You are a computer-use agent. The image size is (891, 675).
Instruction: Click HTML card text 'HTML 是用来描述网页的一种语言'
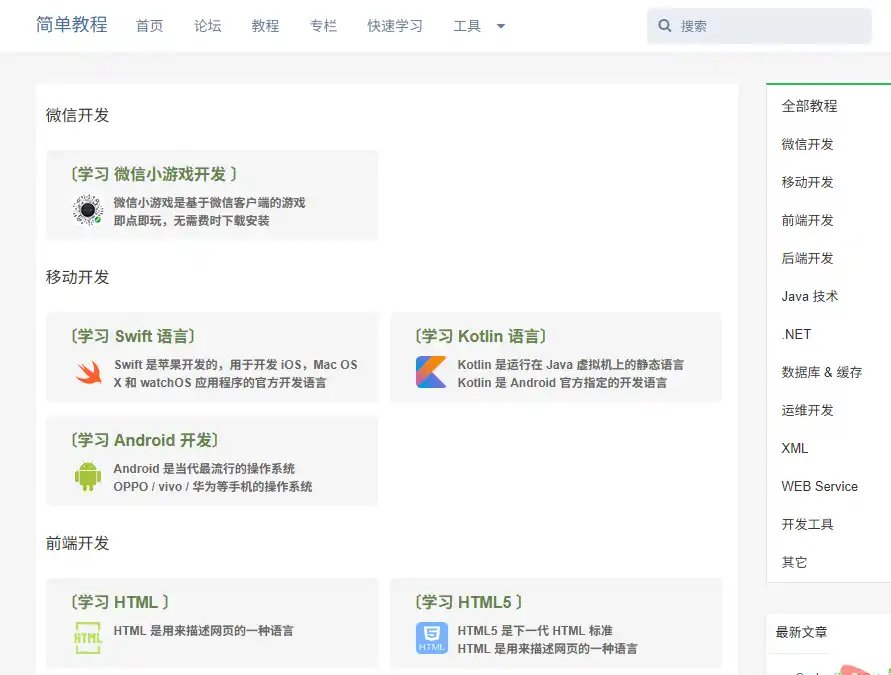pos(203,631)
